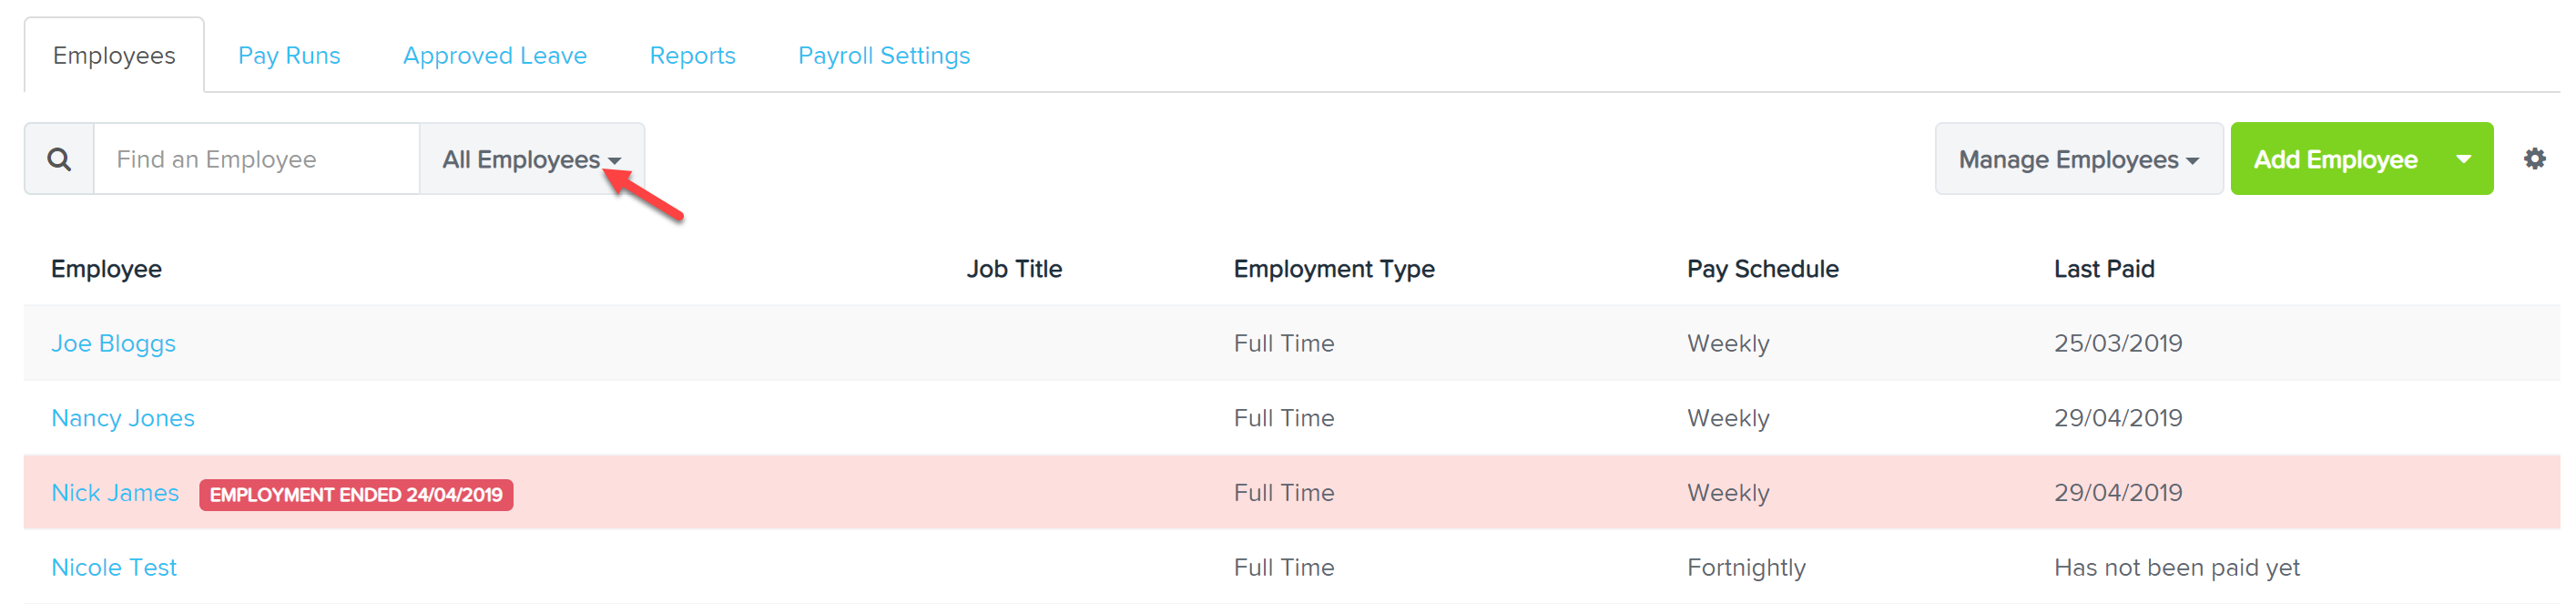2576x604 pixels.
Task: Open Nancy Jones employee record
Action: (x=123, y=418)
